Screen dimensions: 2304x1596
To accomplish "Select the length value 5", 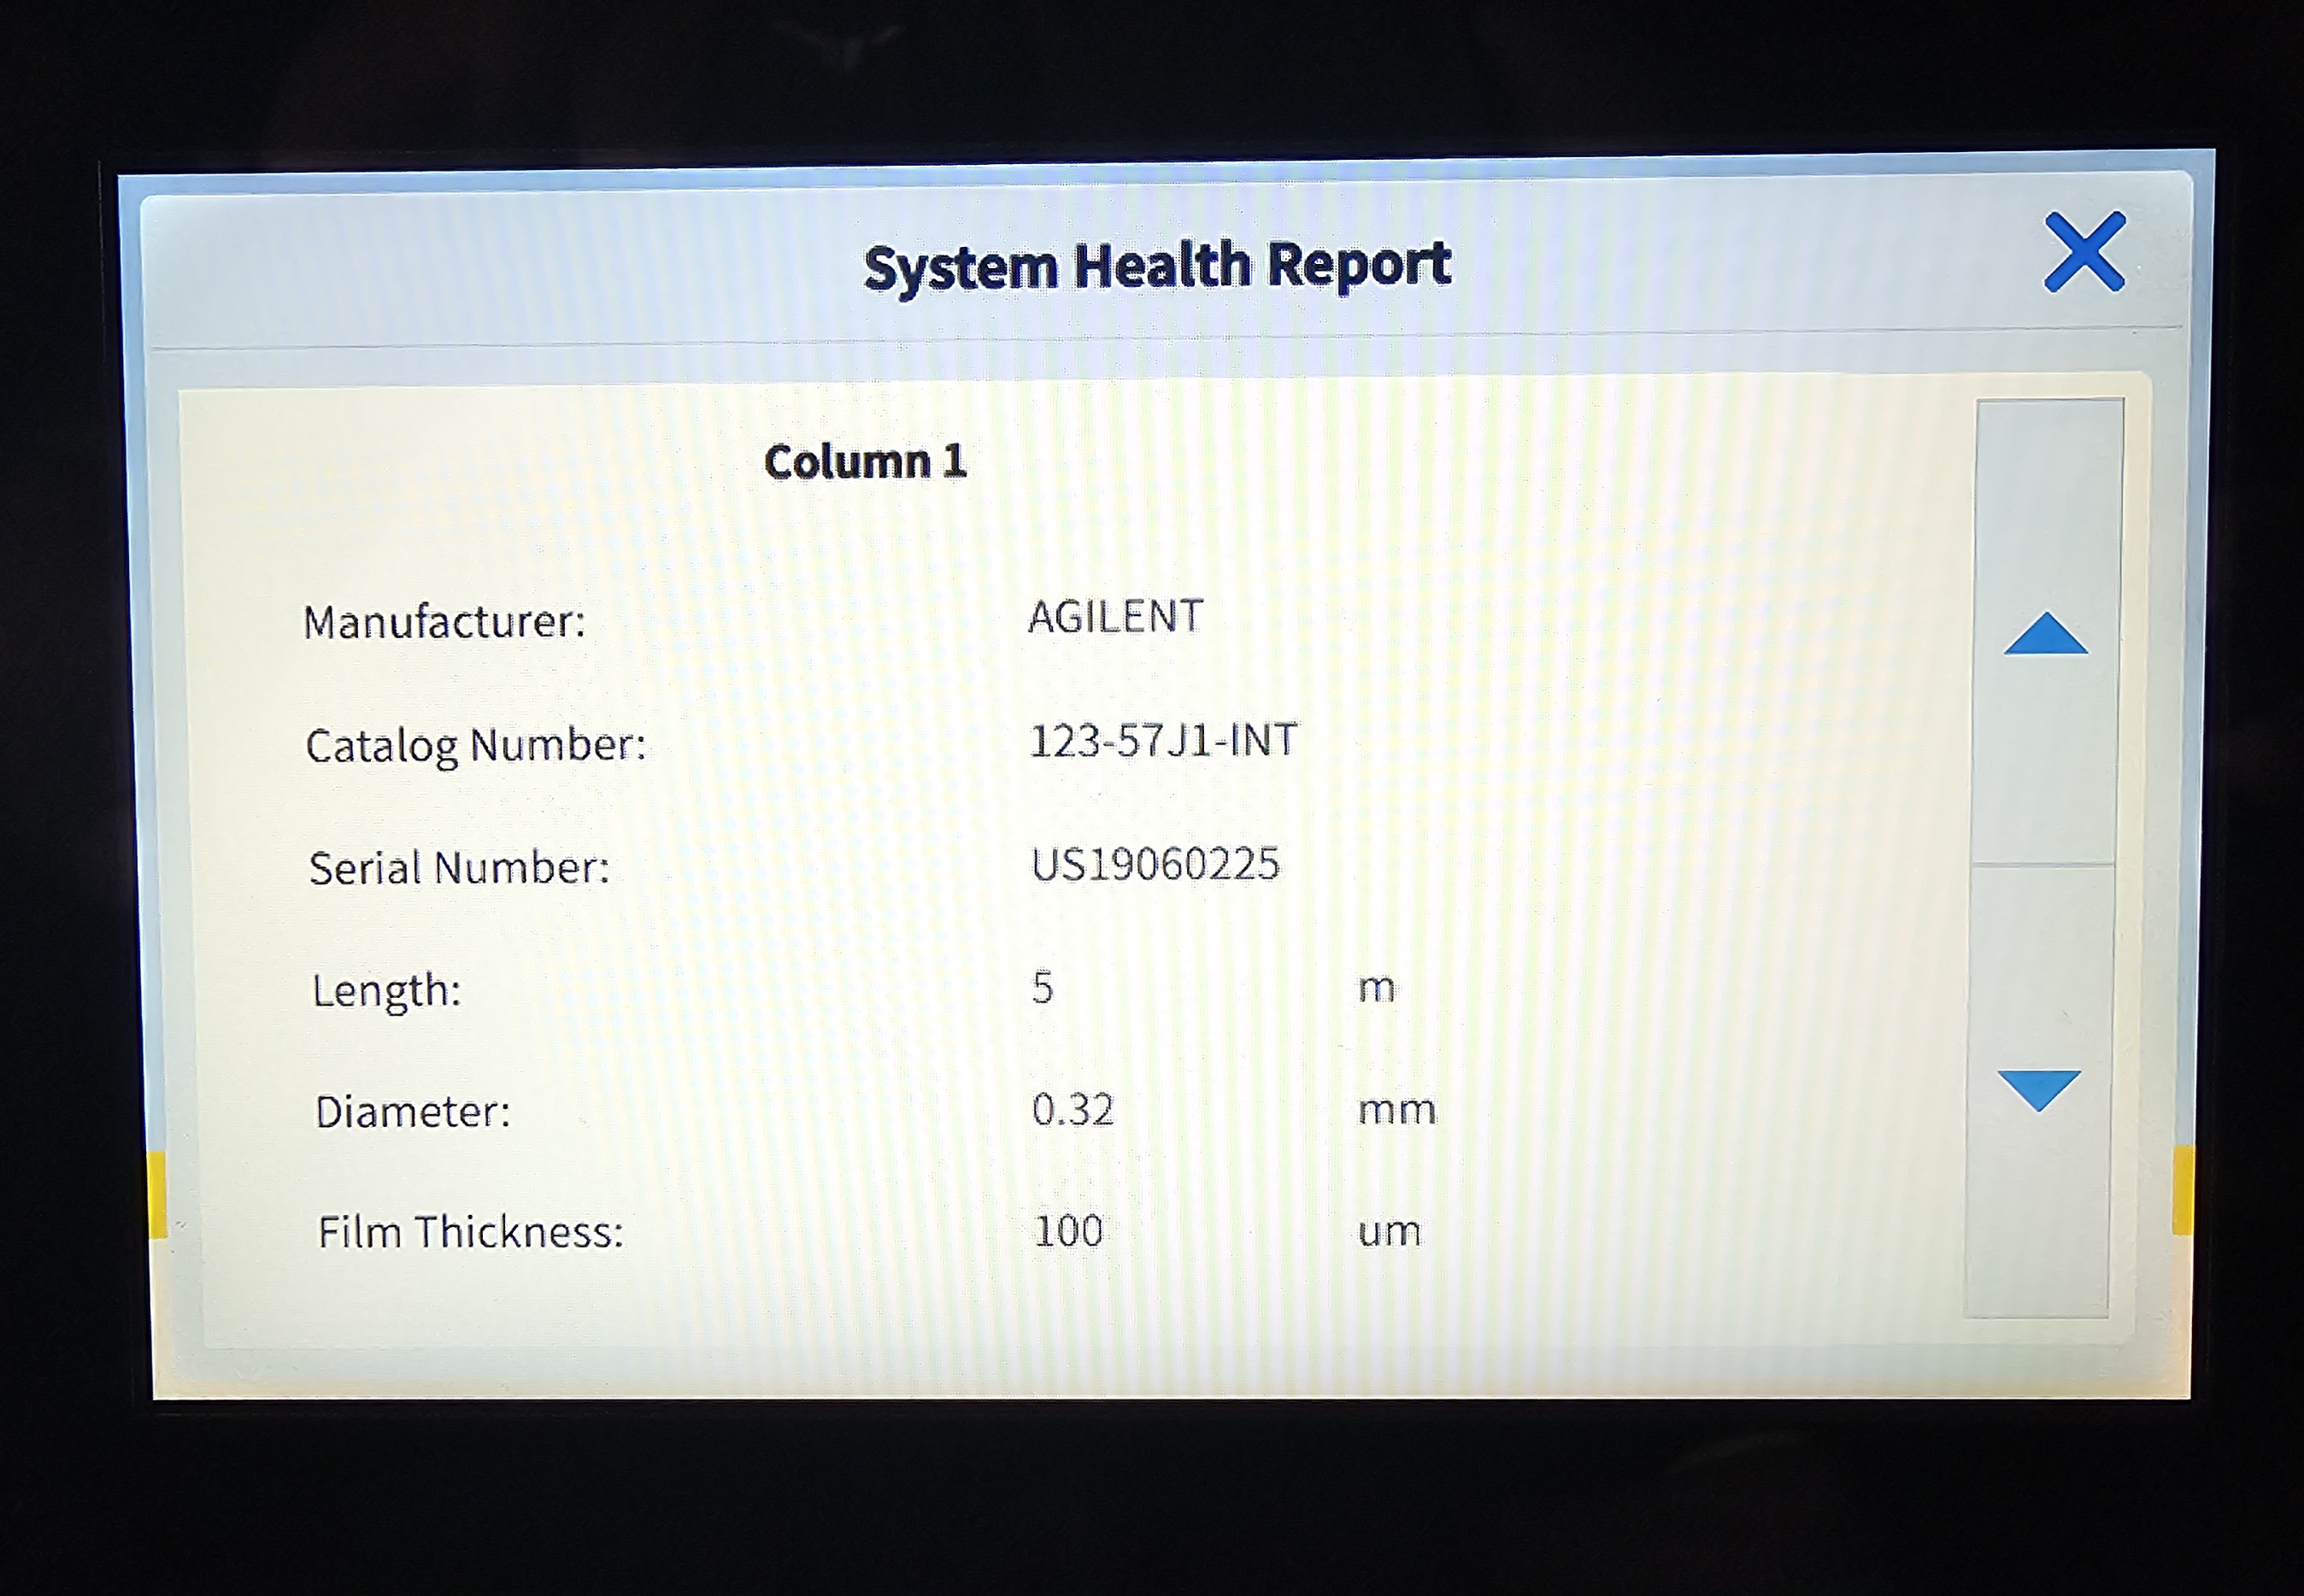I will click(x=1042, y=988).
